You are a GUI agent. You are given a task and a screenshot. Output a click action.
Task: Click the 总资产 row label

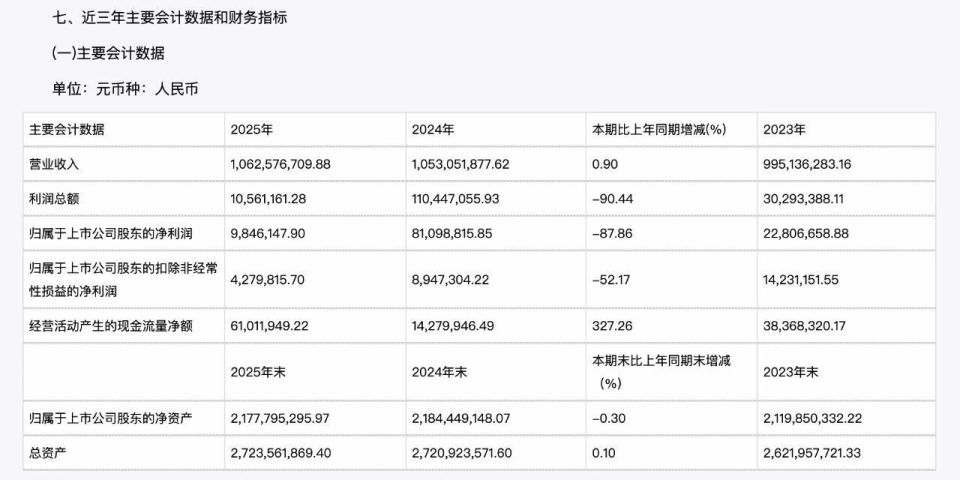coord(48,451)
